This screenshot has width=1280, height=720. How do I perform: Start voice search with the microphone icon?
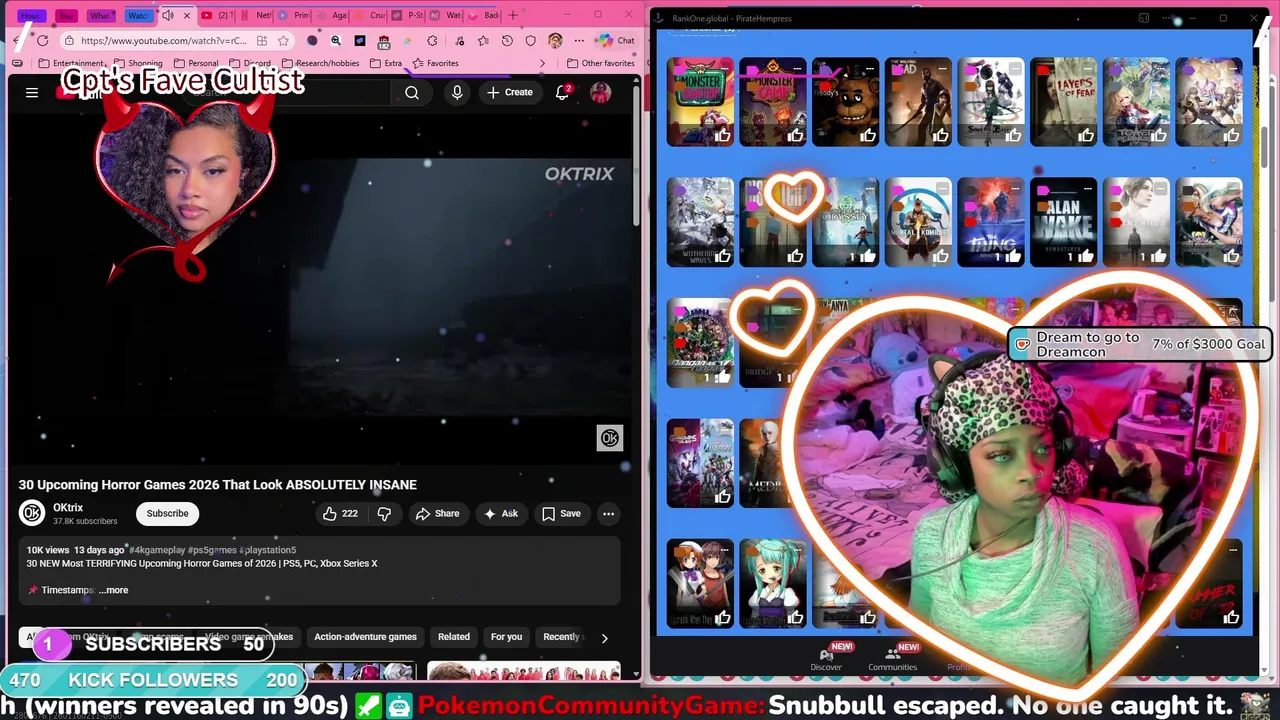tap(457, 92)
